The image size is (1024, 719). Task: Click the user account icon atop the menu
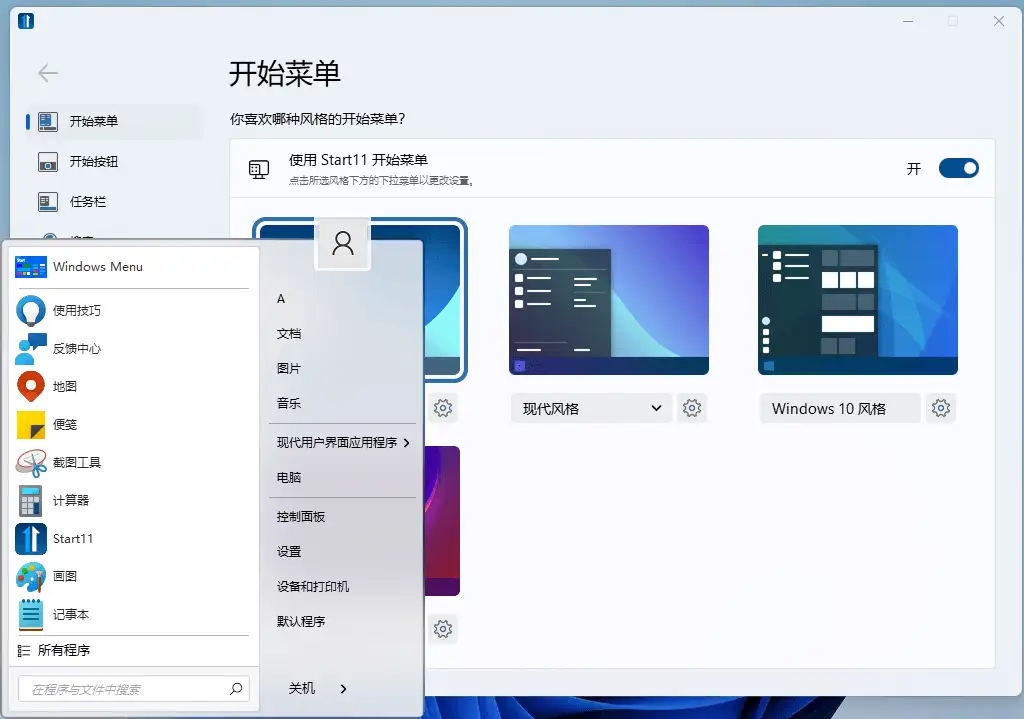343,243
